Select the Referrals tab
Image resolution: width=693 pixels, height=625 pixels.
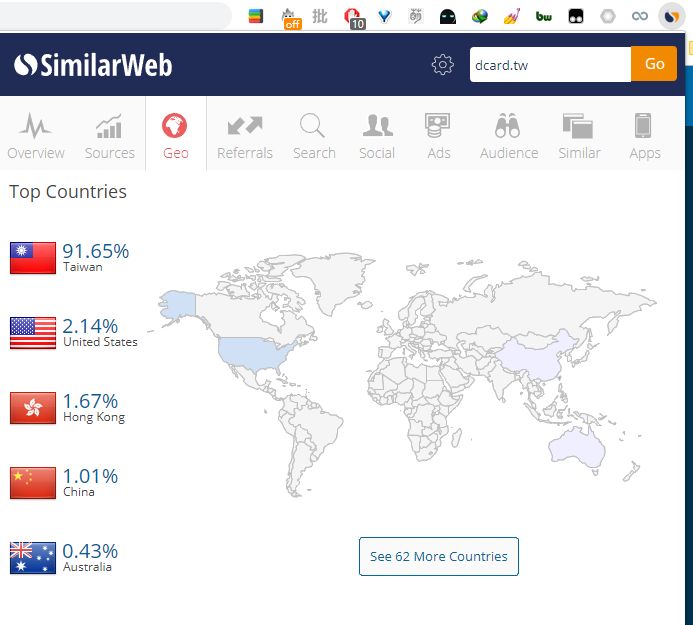tap(245, 135)
